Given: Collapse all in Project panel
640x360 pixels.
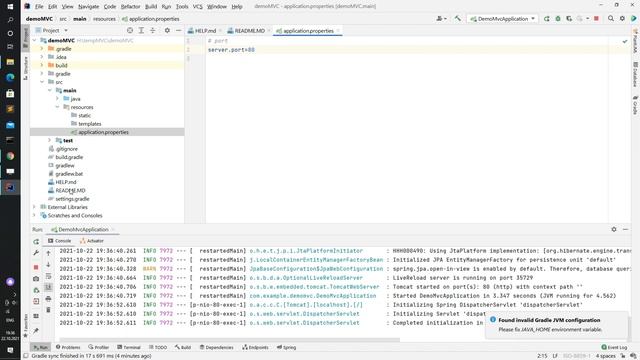Looking at the screenshot, I should click(x=153, y=30).
